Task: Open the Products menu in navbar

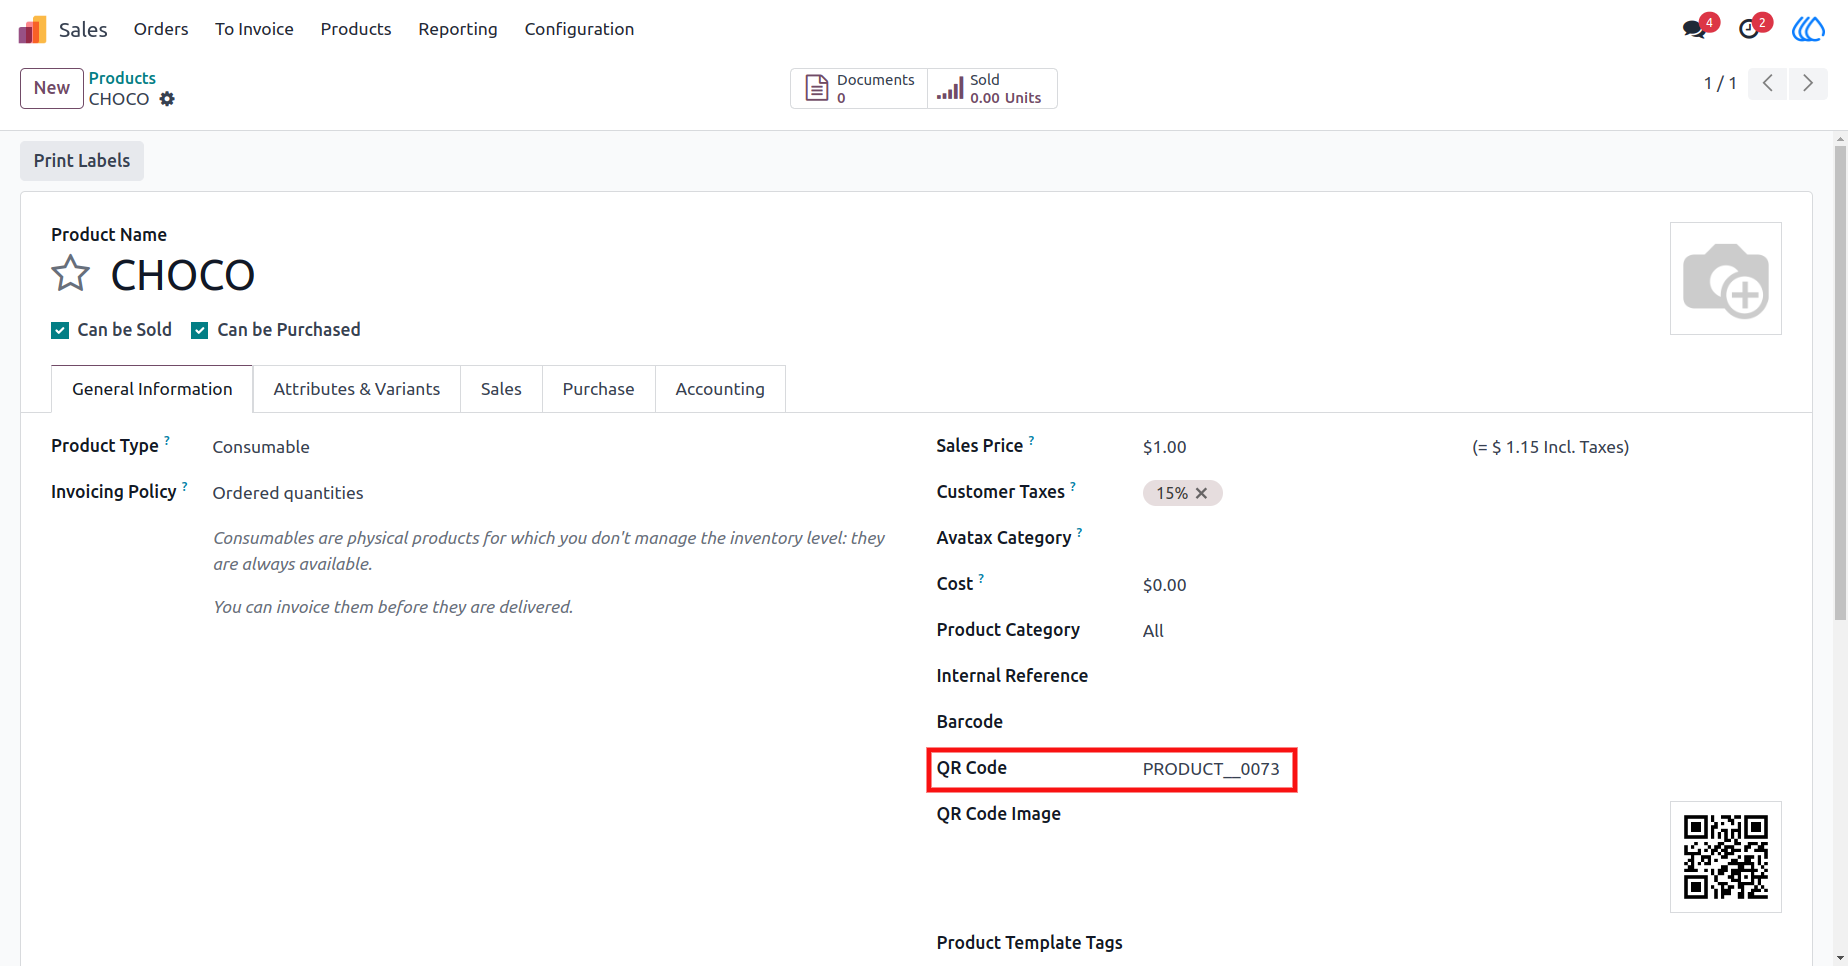Action: pos(356,29)
